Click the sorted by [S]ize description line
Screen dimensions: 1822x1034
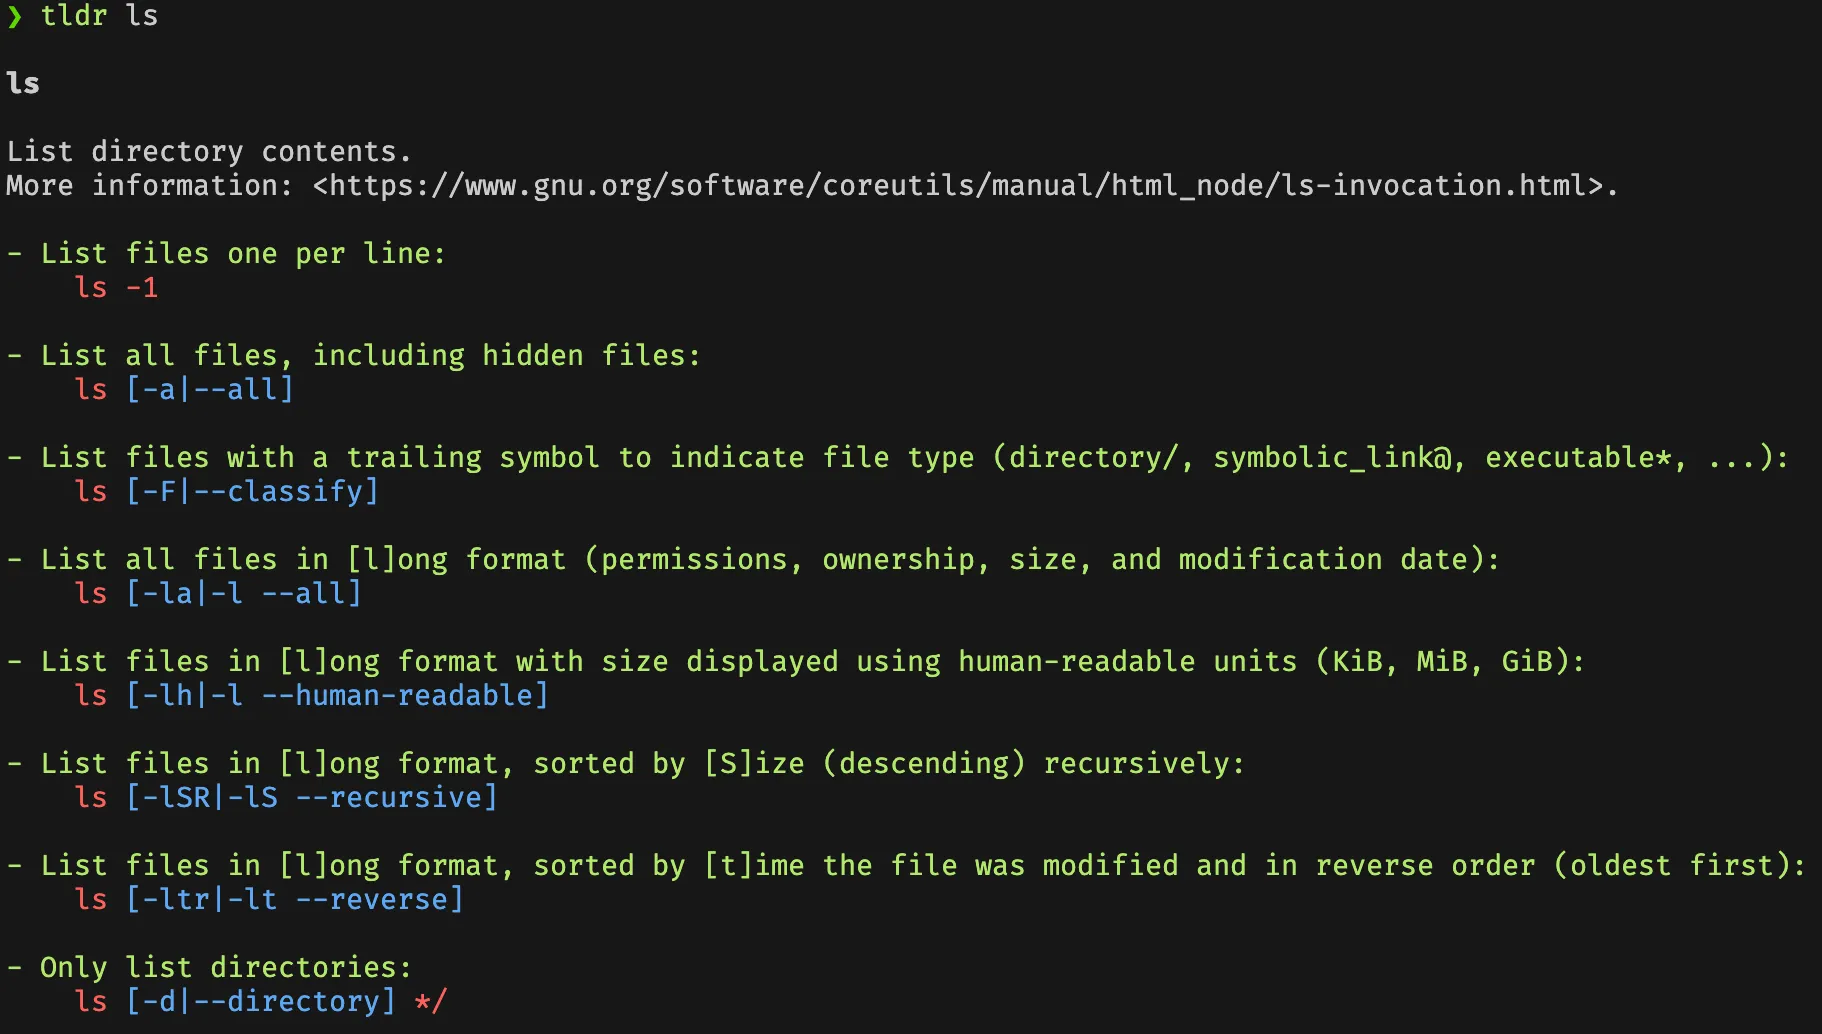pyautogui.click(x=642, y=764)
